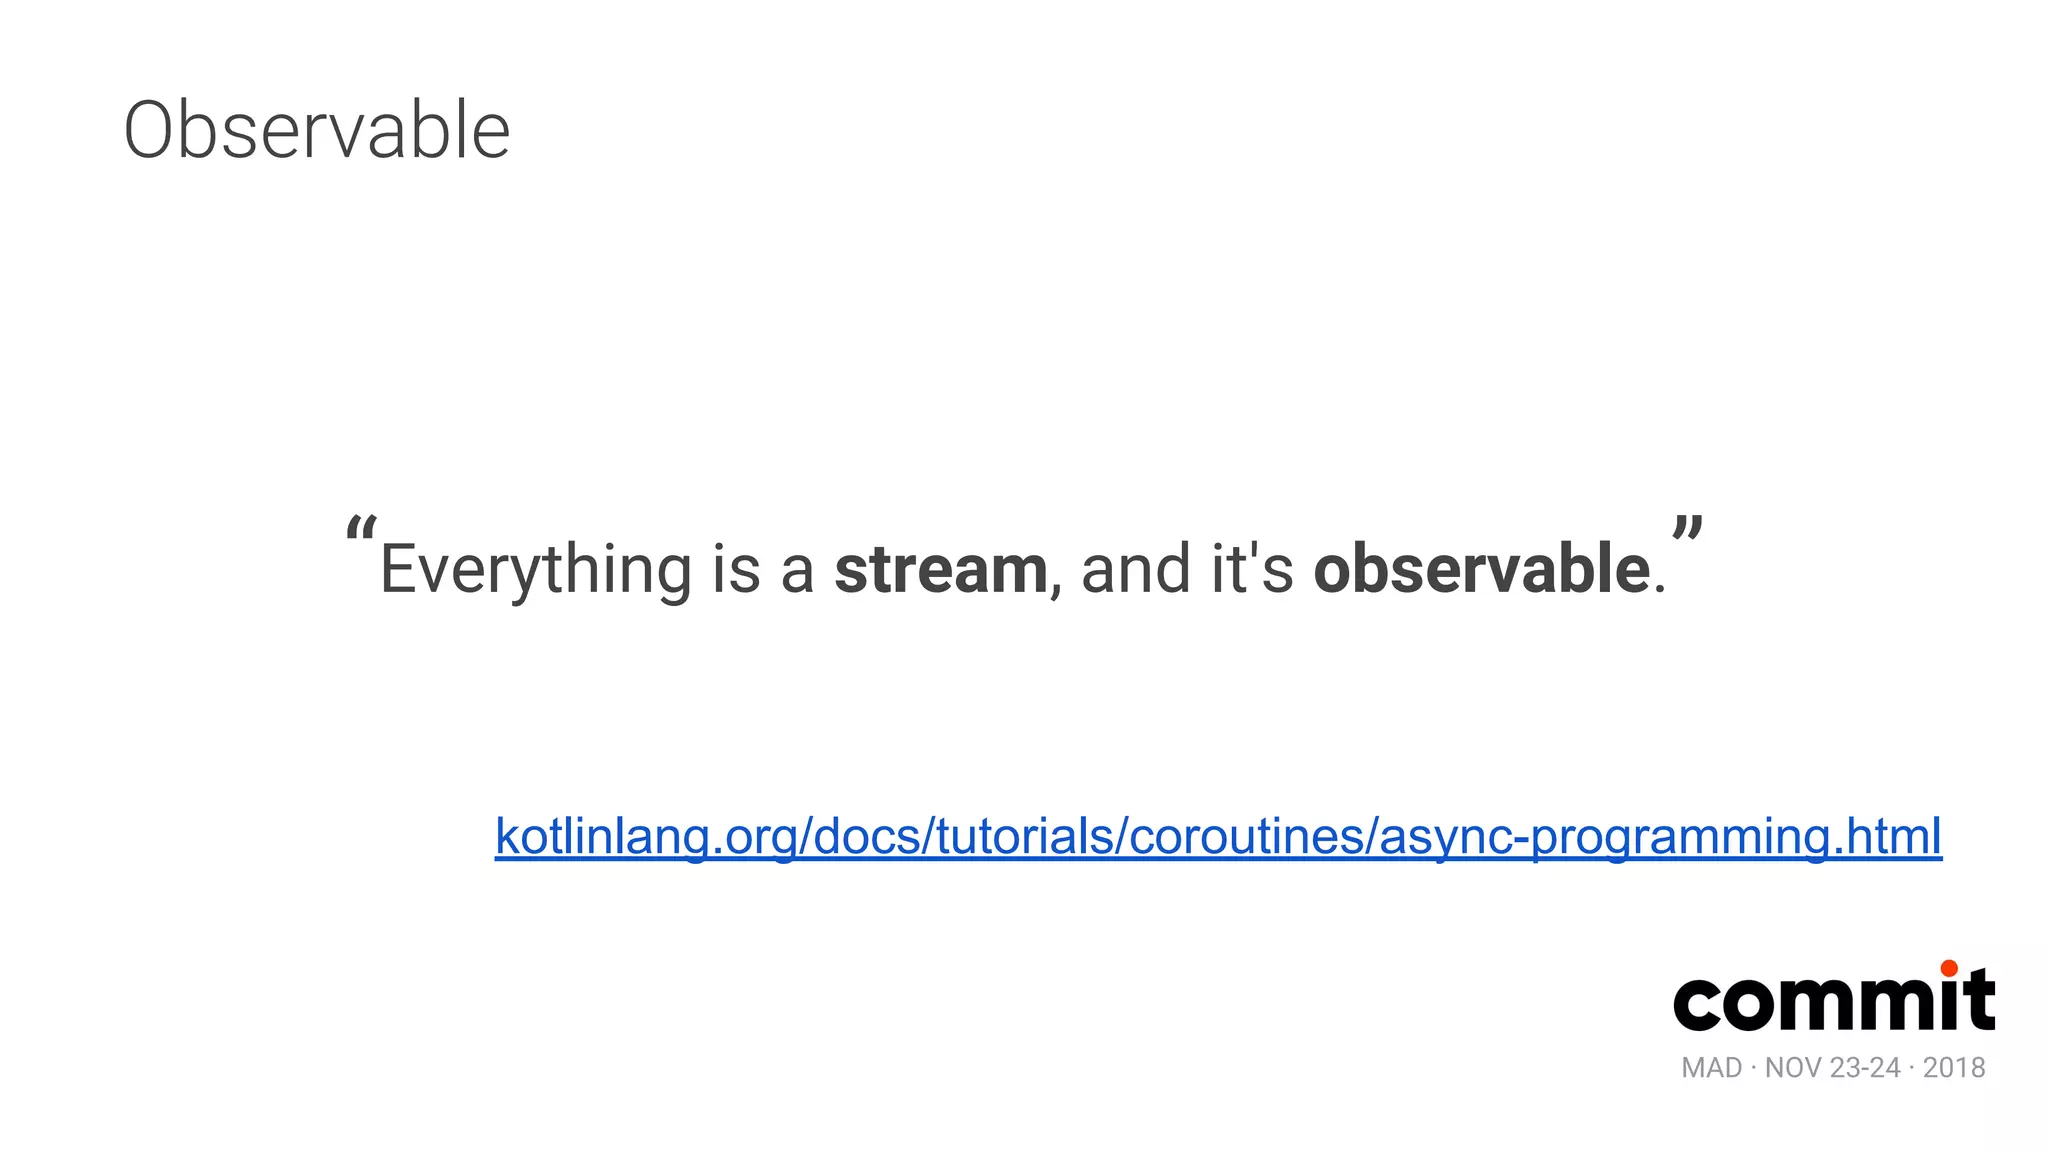Click the bold word stream
2048x1152 pixels.
click(x=940, y=569)
